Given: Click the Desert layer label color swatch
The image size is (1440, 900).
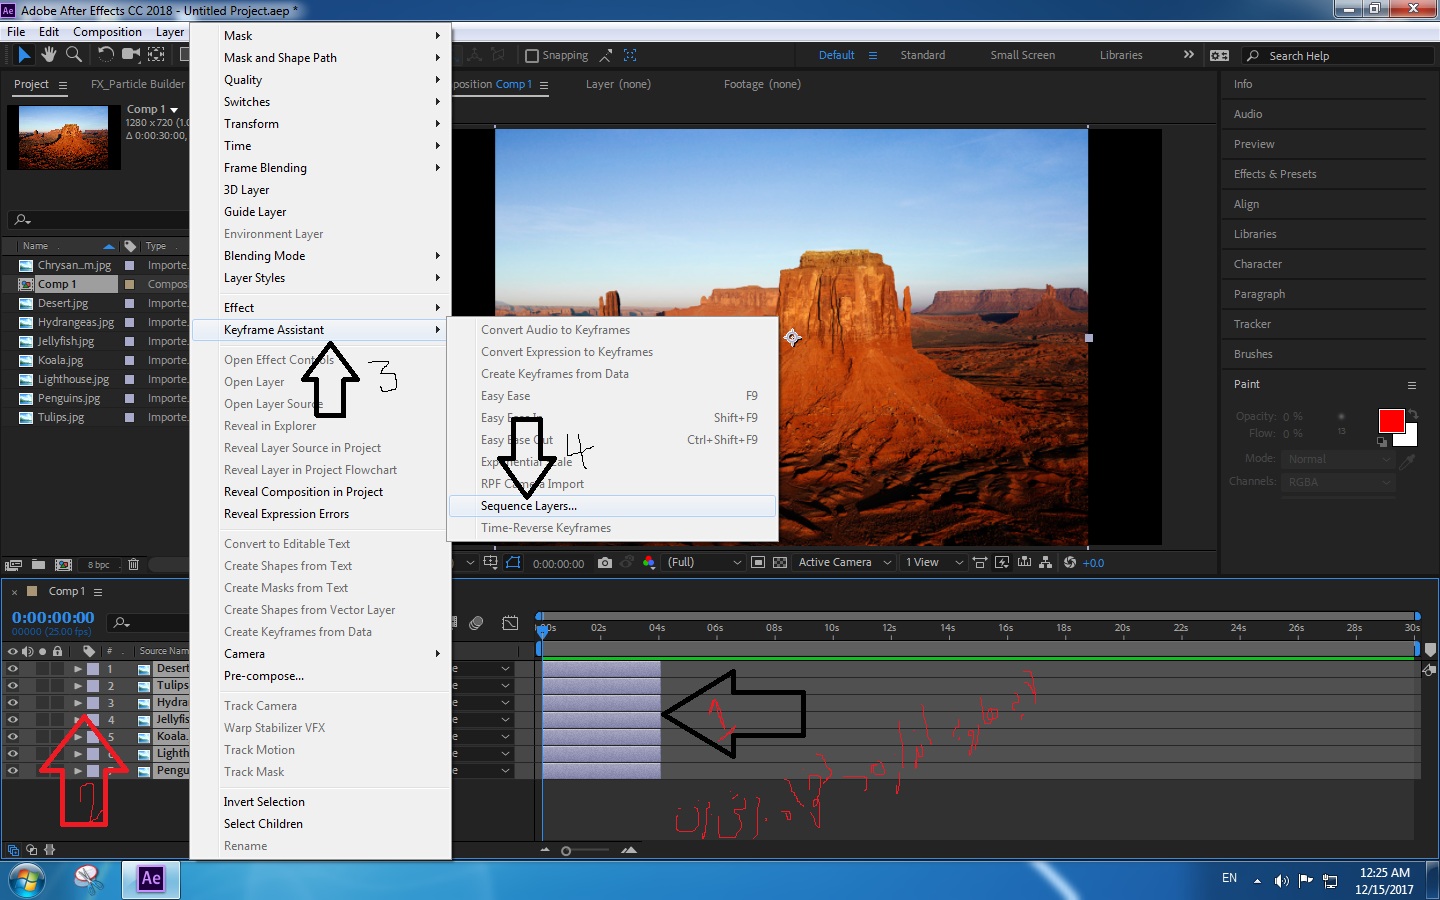Looking at the screenshot, I should coord(93,669).
